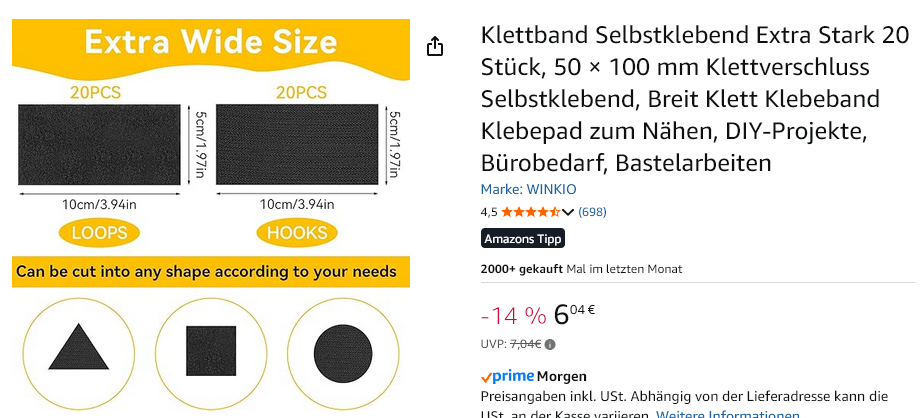Screen dimensions: 922x418
Task: Click the prime logo
Action: (508, 377)
